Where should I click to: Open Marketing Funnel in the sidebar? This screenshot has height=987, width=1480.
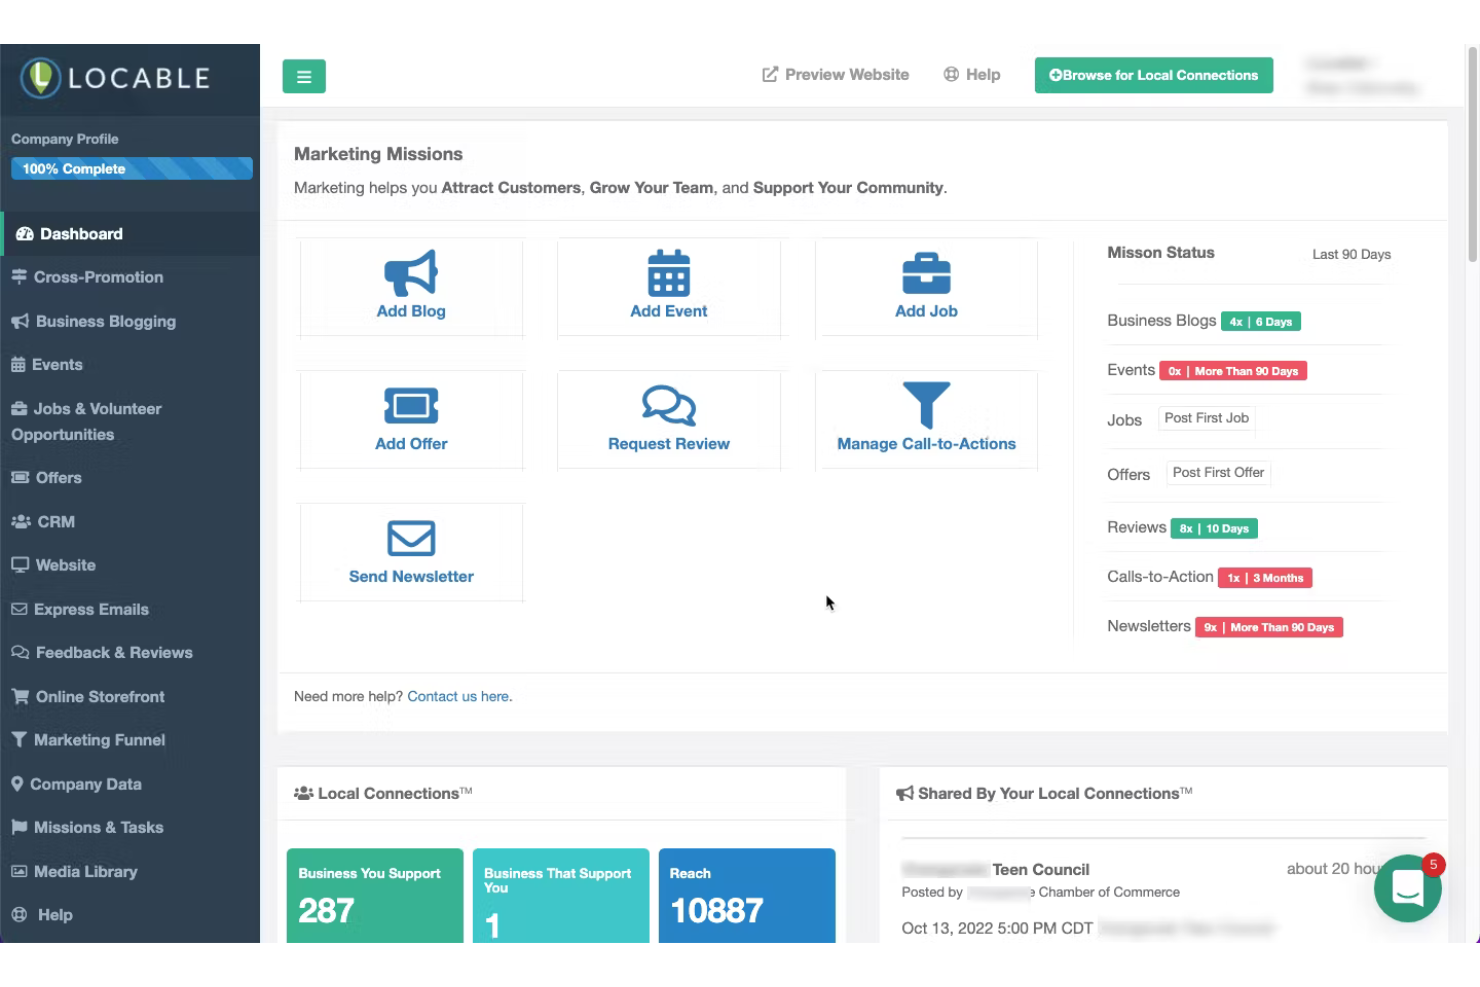[x=130, y=740]
